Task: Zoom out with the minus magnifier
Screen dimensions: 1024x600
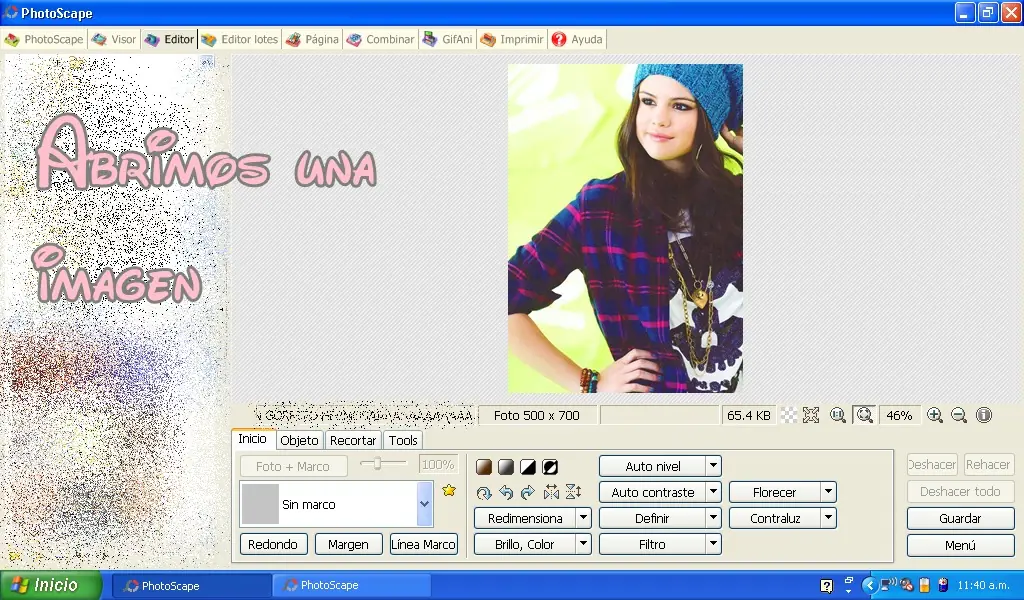Action: pyautogui.click(x=959, y=415)
